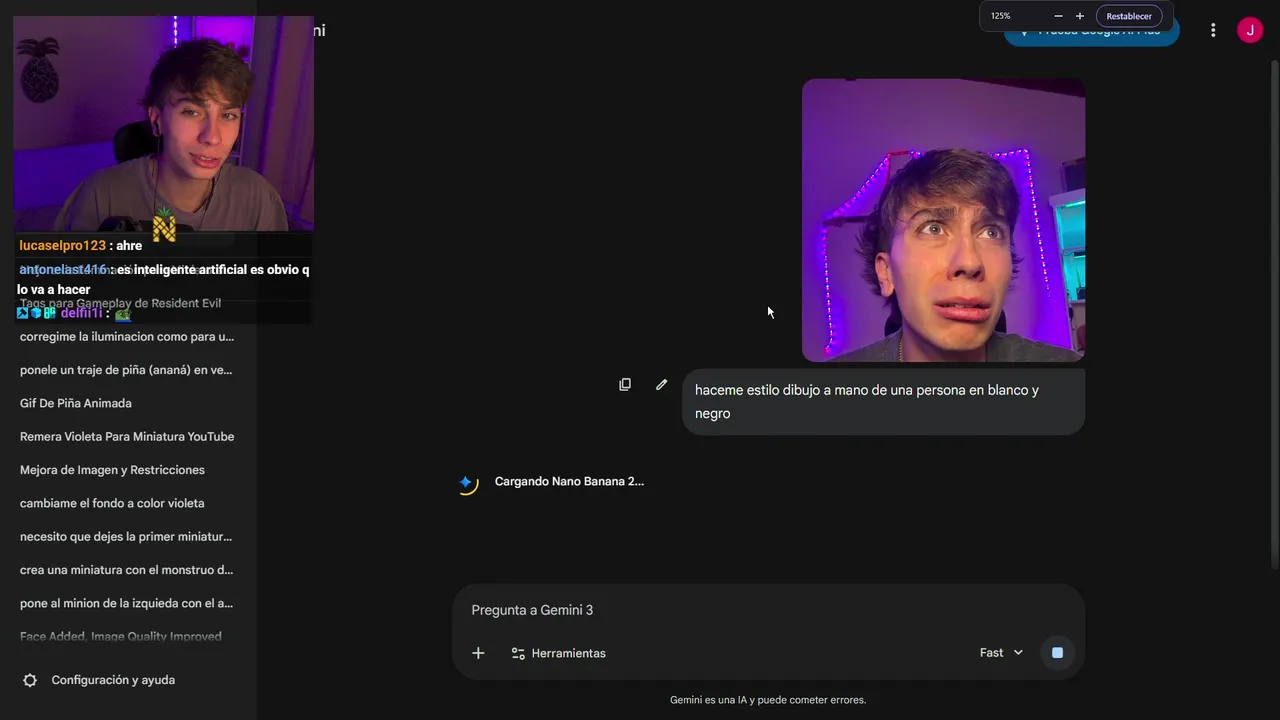Click the settings gear icon in the sidebar
The width and height of the screenshot is (1280, 720).
[30, 680]
